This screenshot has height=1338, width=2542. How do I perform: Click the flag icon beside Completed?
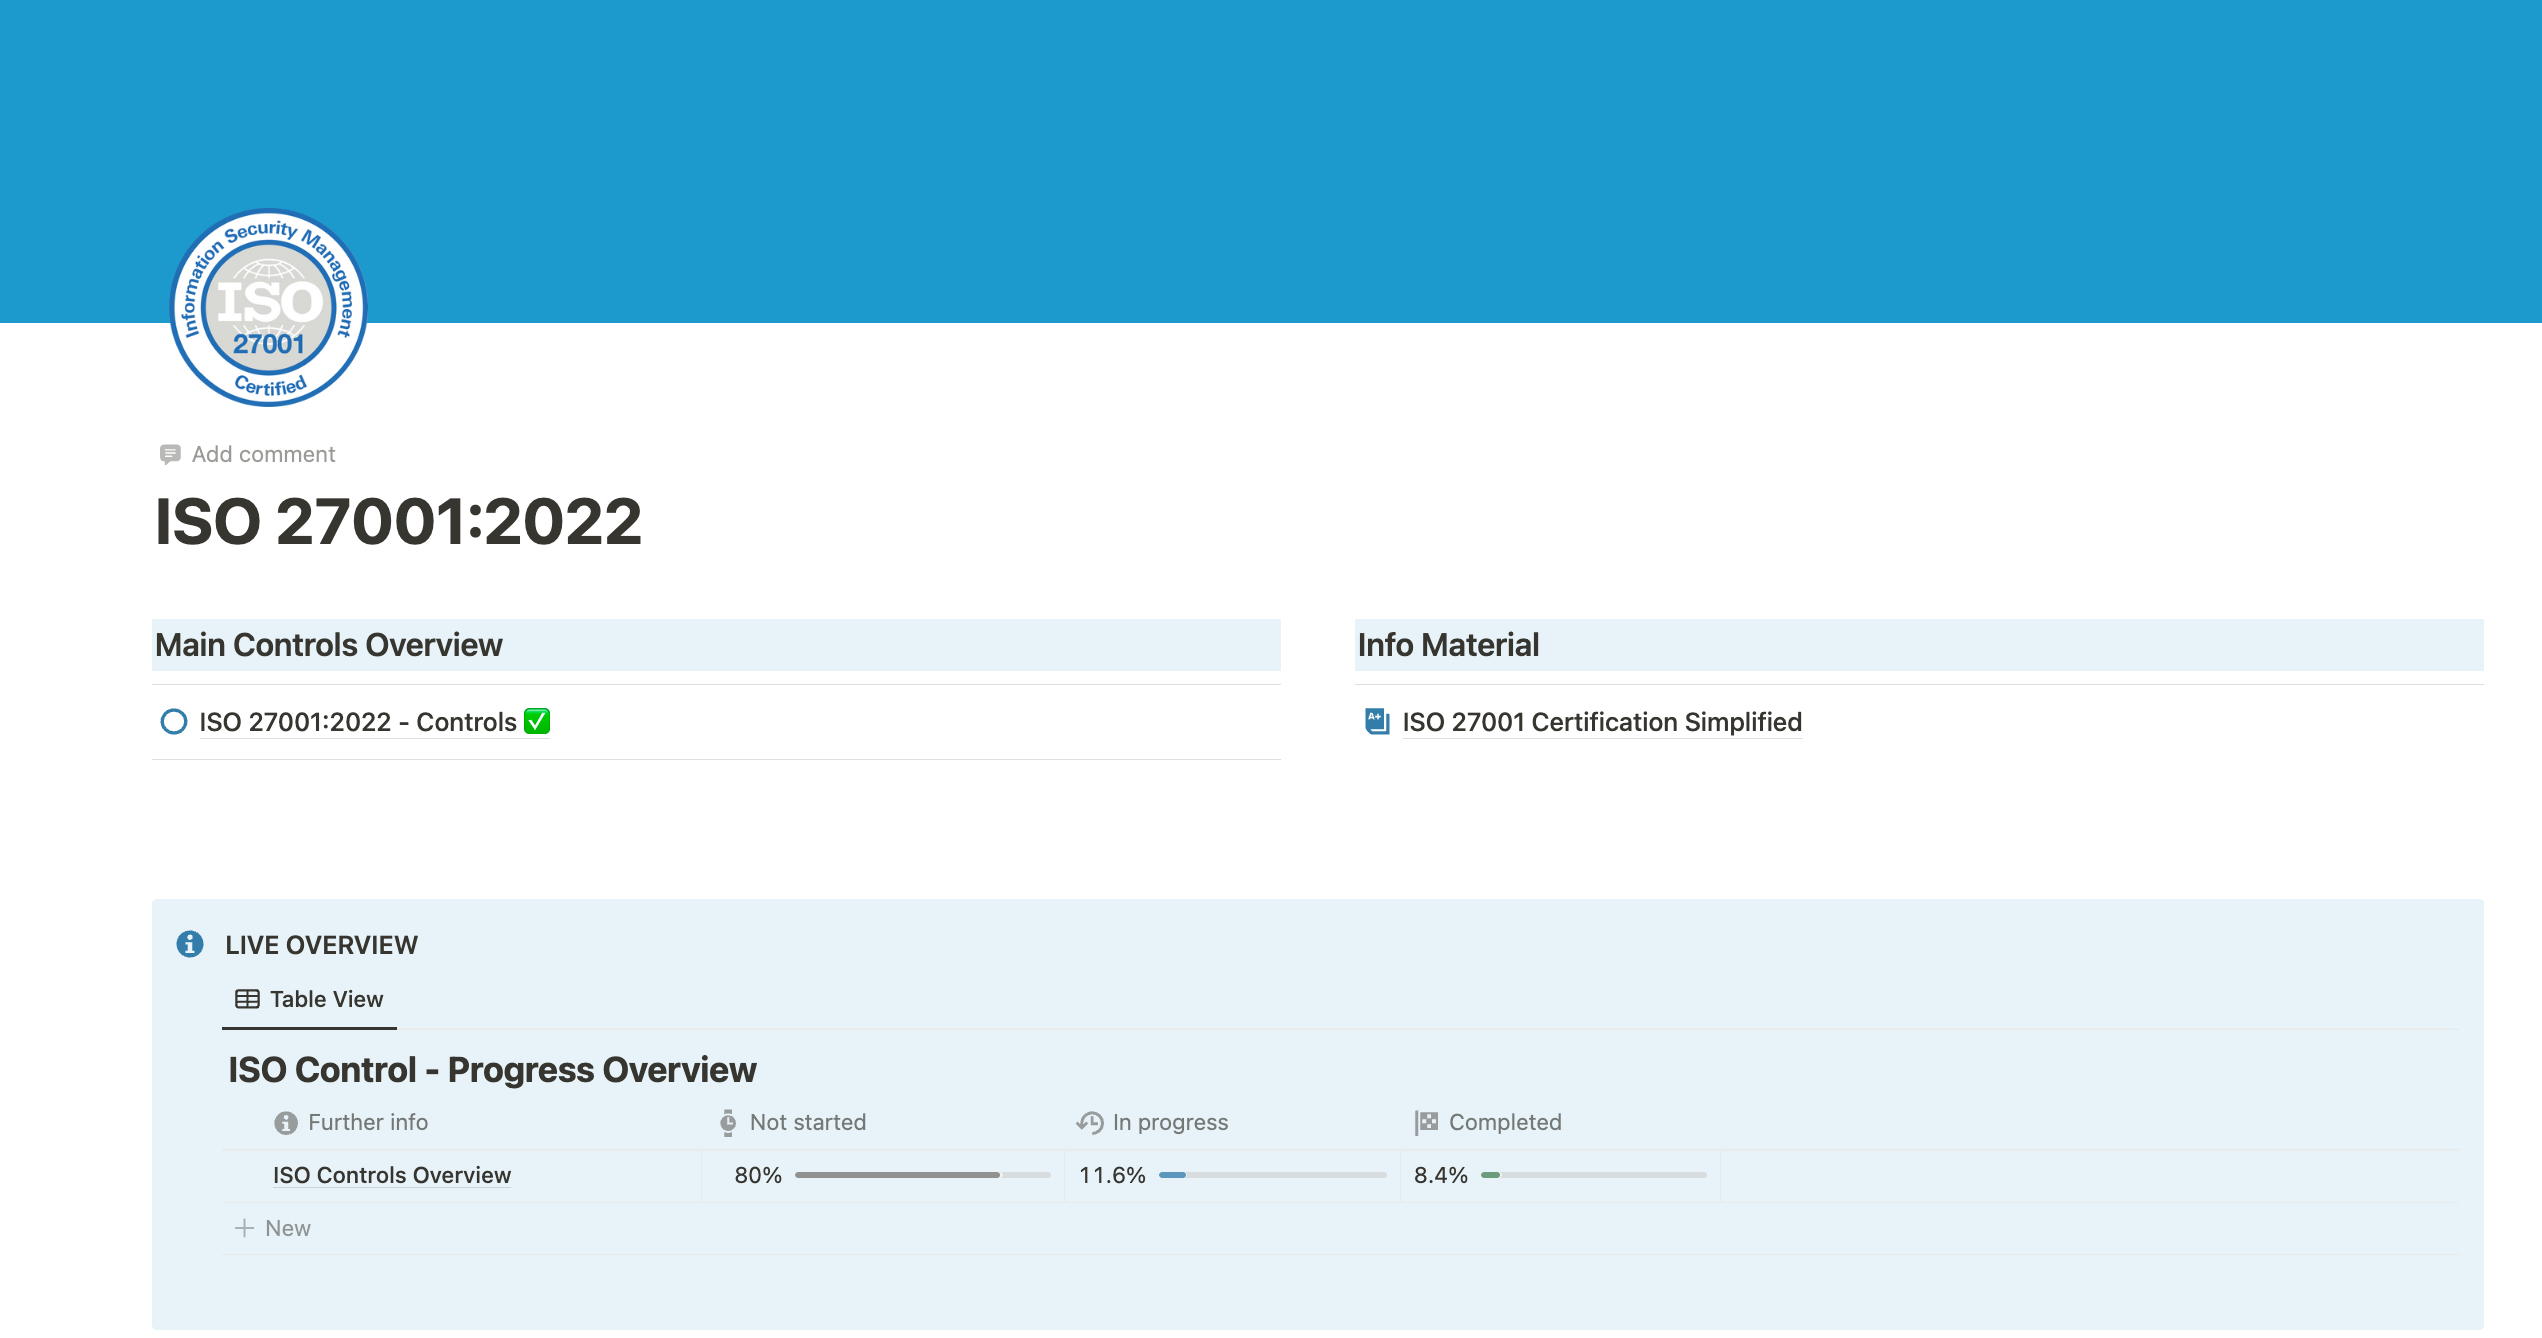[1426, 1122]
